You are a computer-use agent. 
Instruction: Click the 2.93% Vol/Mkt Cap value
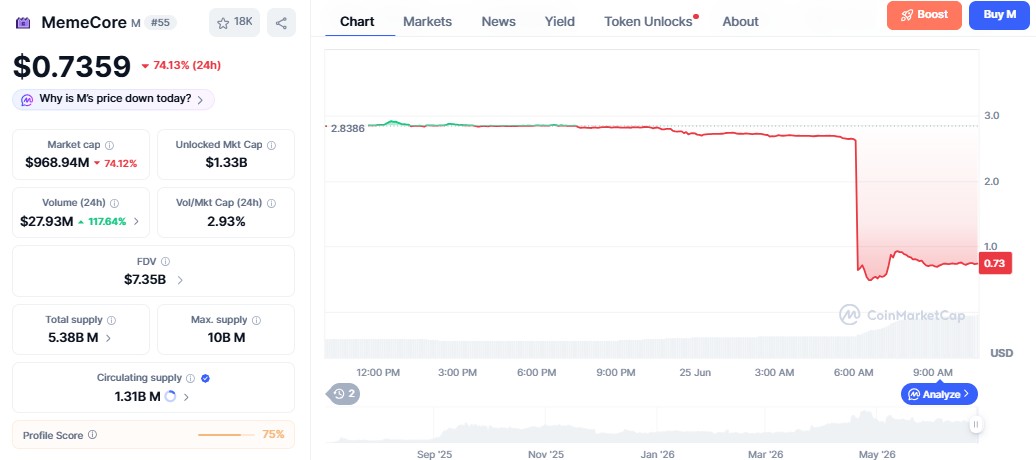226,221
